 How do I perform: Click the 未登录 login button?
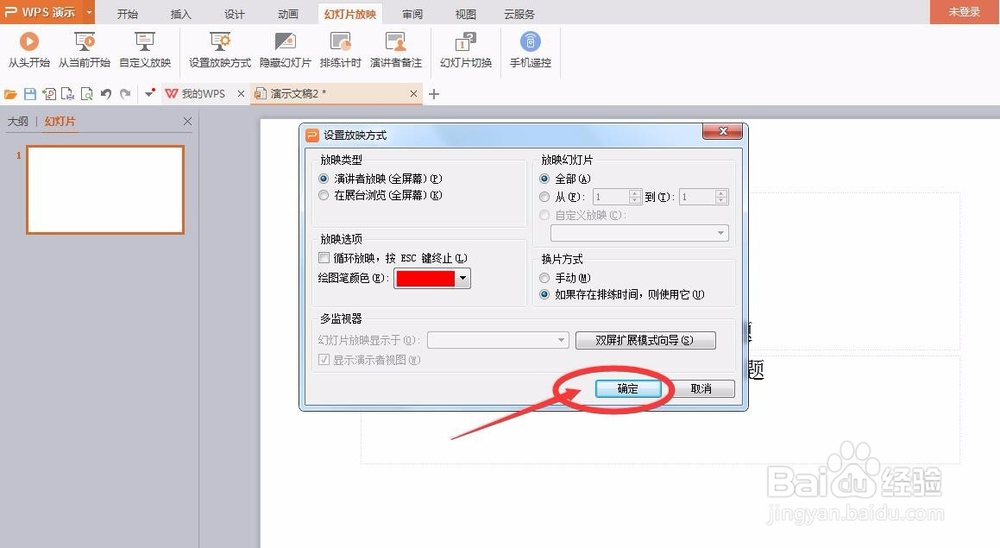coord(964,12)
